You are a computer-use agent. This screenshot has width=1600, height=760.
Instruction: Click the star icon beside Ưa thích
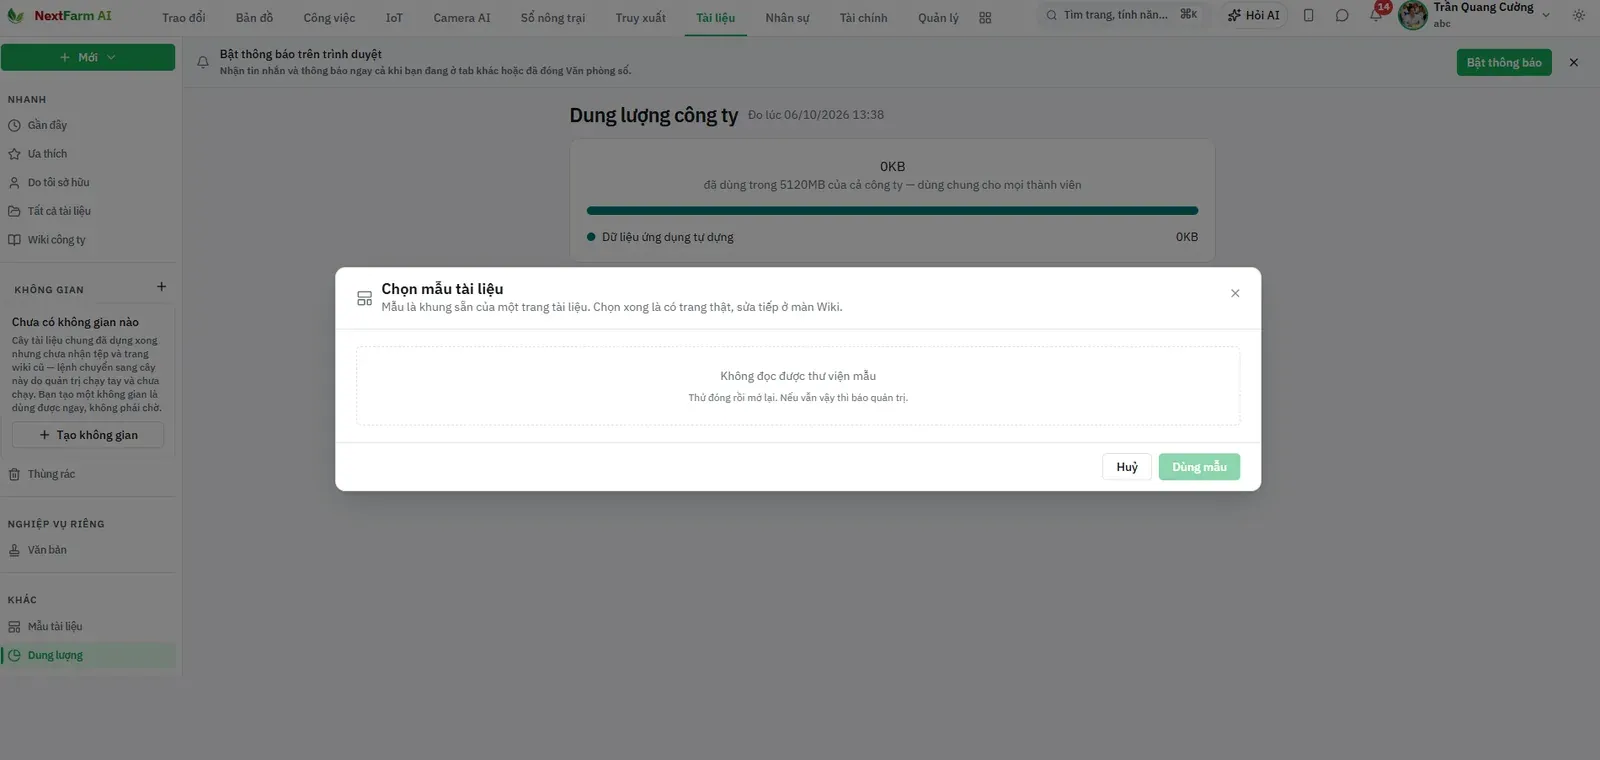(x=14, y=154)
